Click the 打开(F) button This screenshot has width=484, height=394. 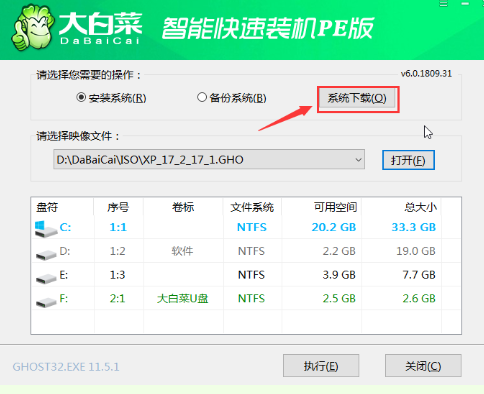pyautogui.click(x=408, y=160)
